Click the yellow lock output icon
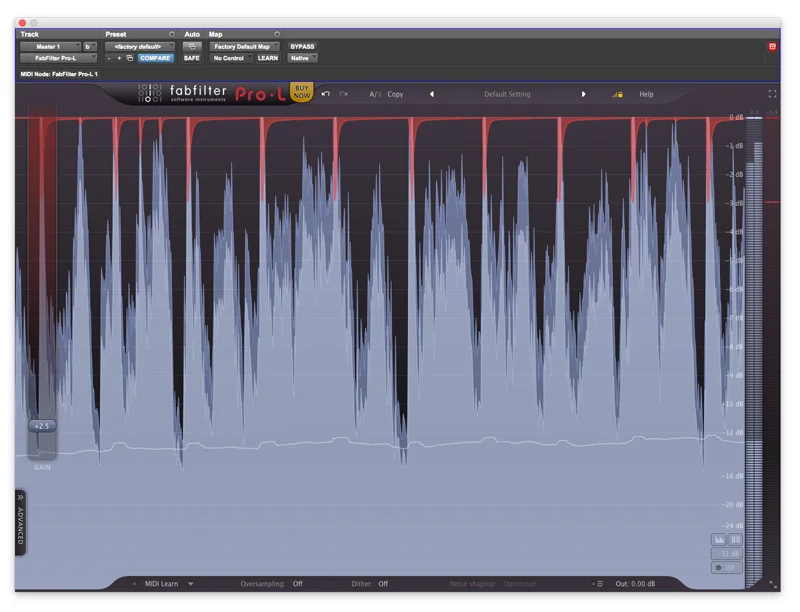This screenshot has height=612, width=800. [x=617, y=94]
